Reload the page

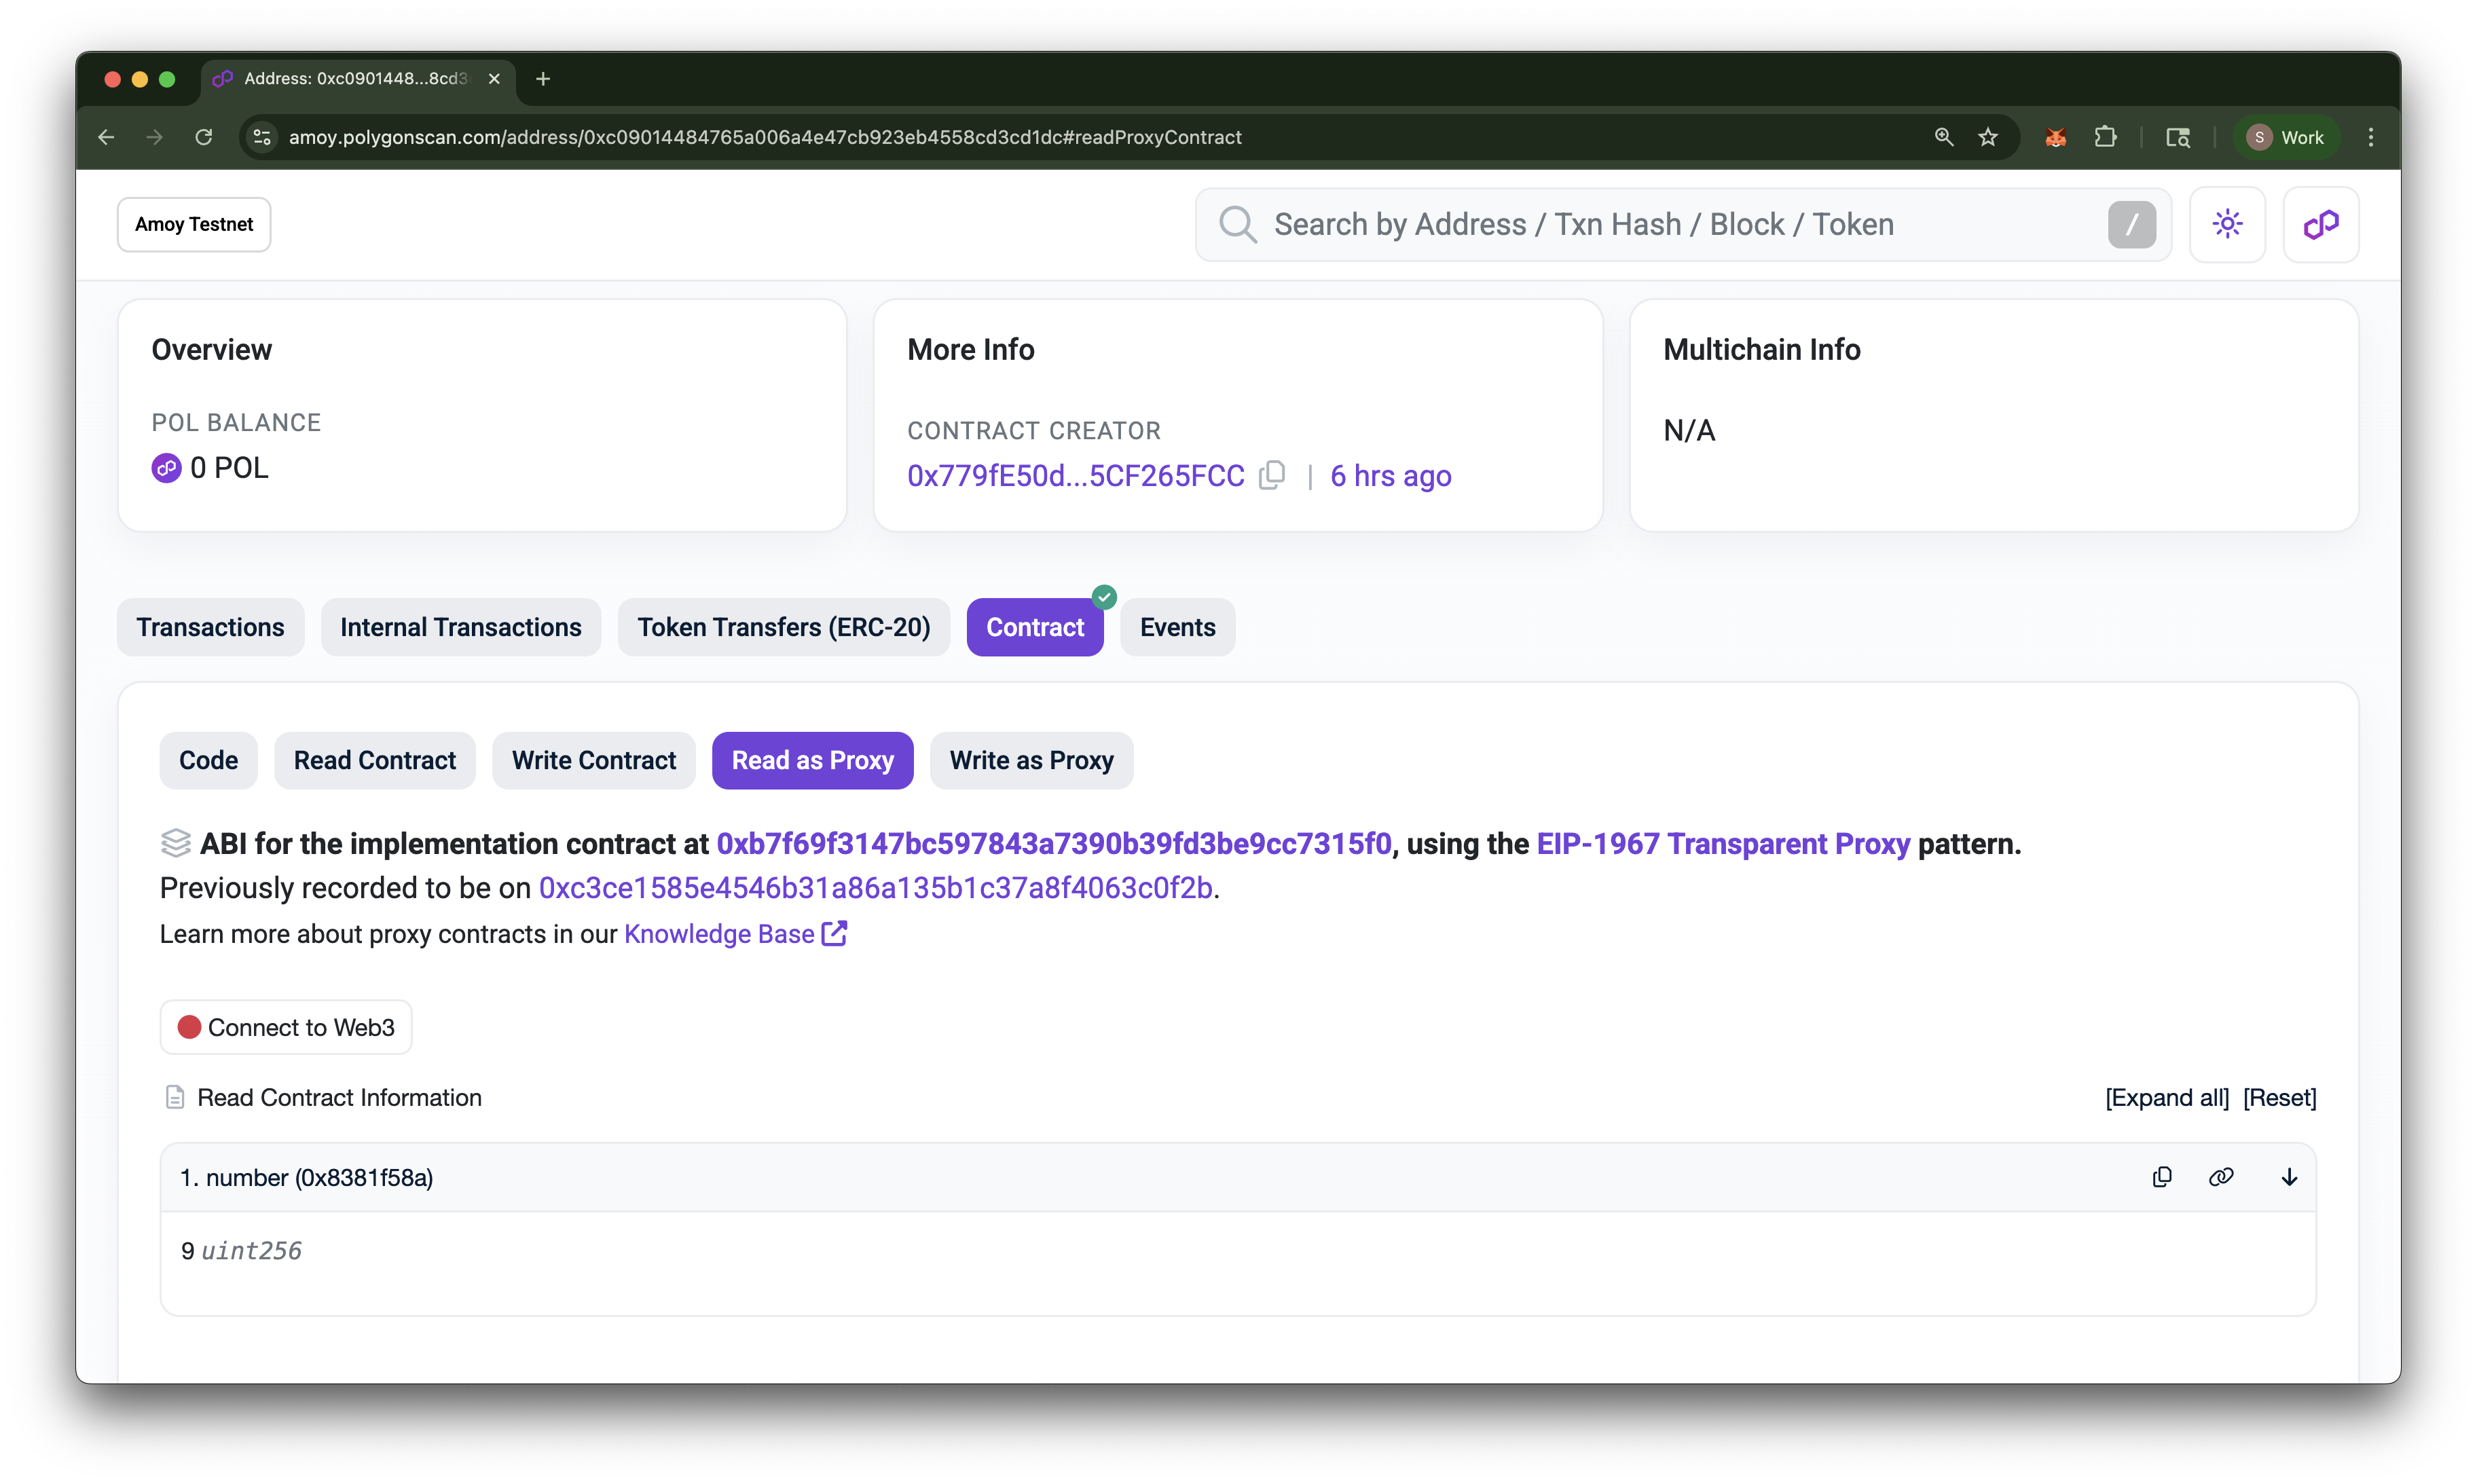(204, 137)
